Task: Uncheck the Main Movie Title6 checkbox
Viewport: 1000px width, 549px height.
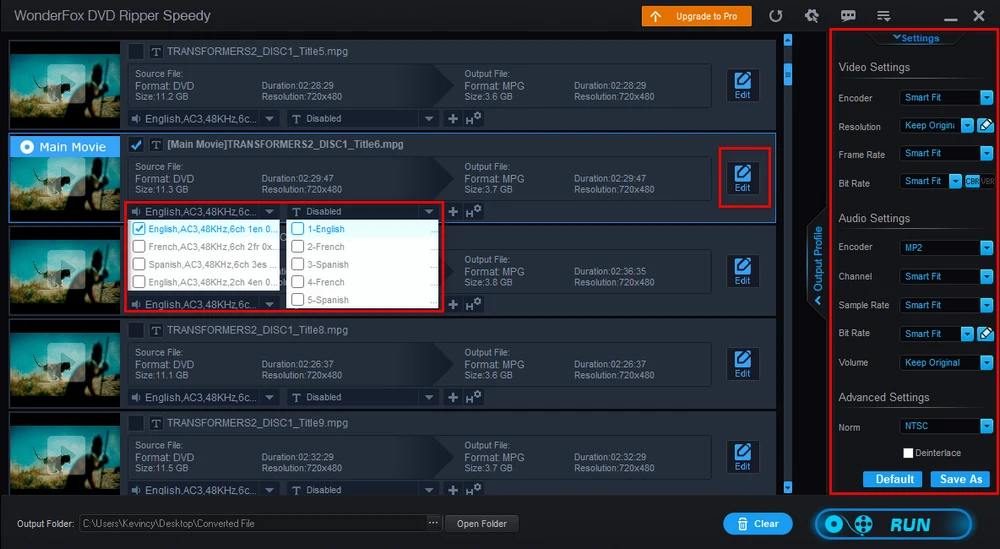Action: point(136,145)
